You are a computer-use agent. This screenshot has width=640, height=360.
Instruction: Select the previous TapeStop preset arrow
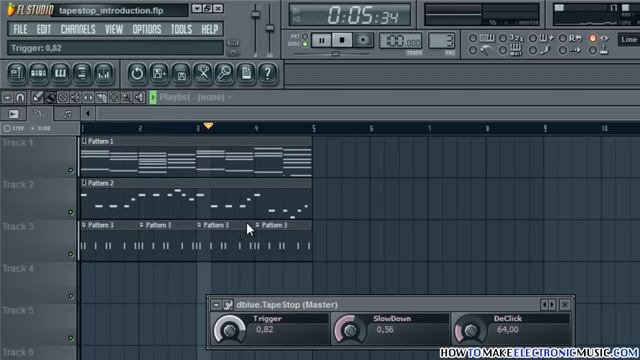coord(544,304)
